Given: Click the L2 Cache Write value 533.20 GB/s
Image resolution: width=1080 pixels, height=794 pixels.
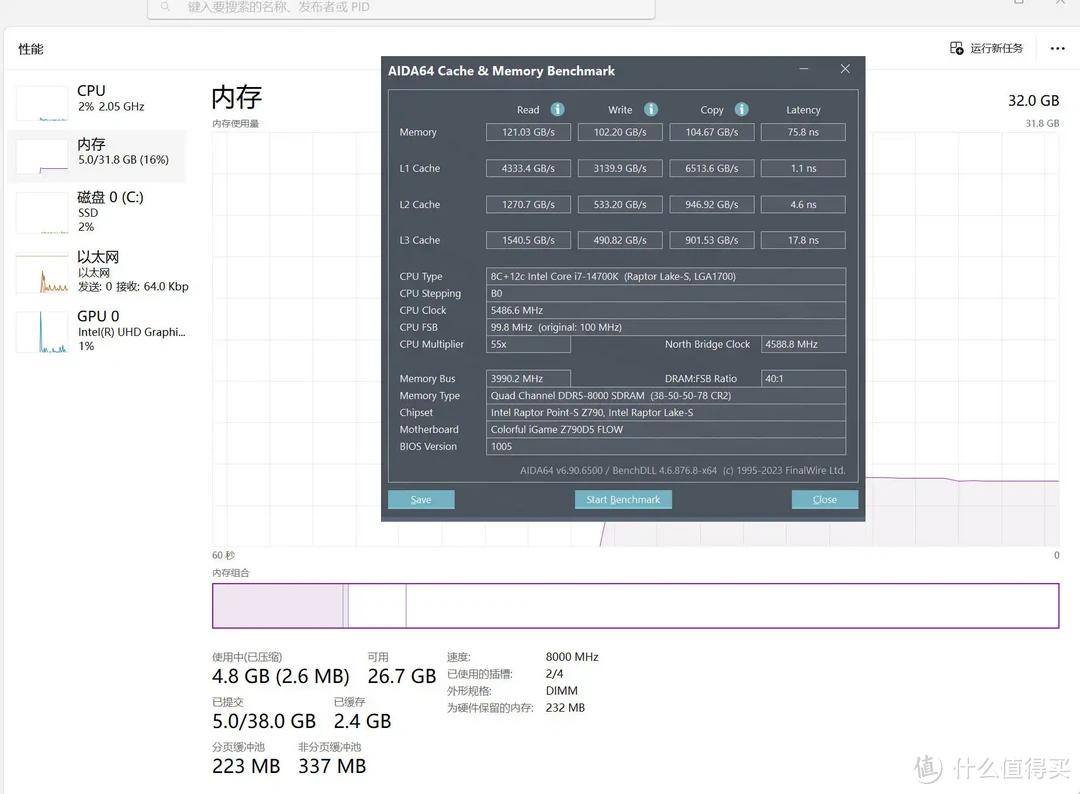Looking at the screenshot, I should pyautogui.click(x=620, y=205).
